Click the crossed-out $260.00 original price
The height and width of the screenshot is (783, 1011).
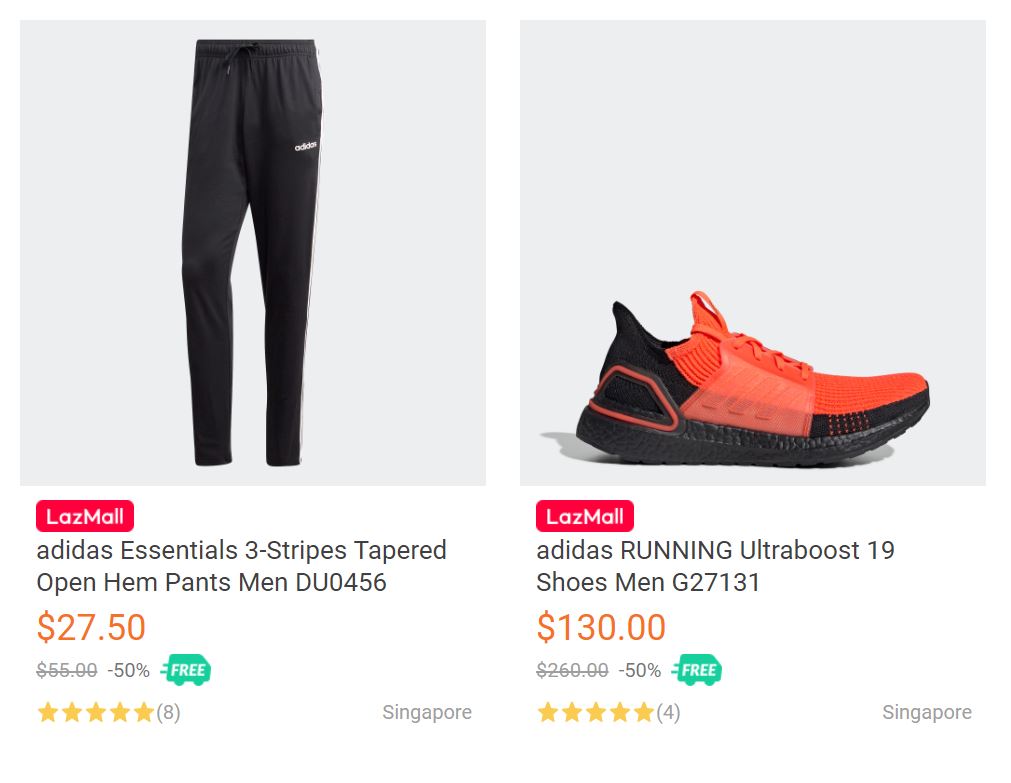(572, 670)
